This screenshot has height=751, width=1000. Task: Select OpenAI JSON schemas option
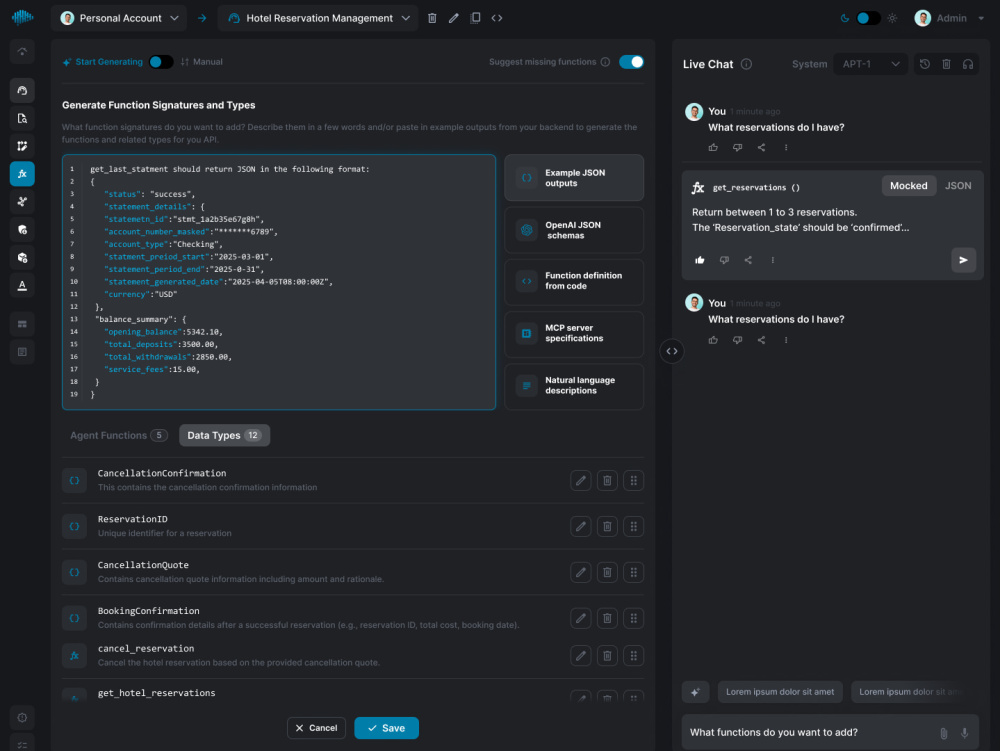click(574, 230)
